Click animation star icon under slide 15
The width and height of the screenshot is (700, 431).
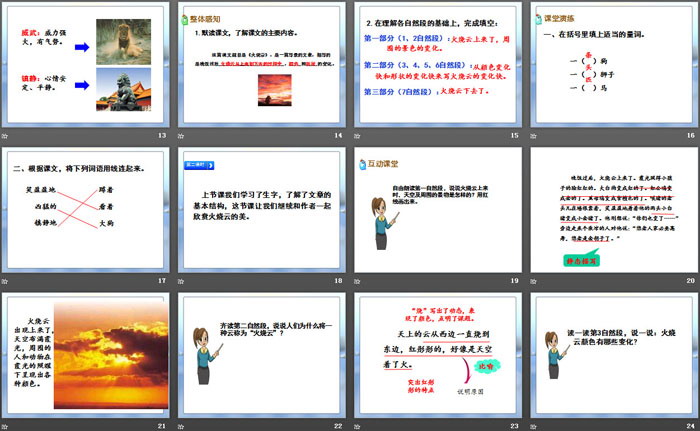click(357, 136)
